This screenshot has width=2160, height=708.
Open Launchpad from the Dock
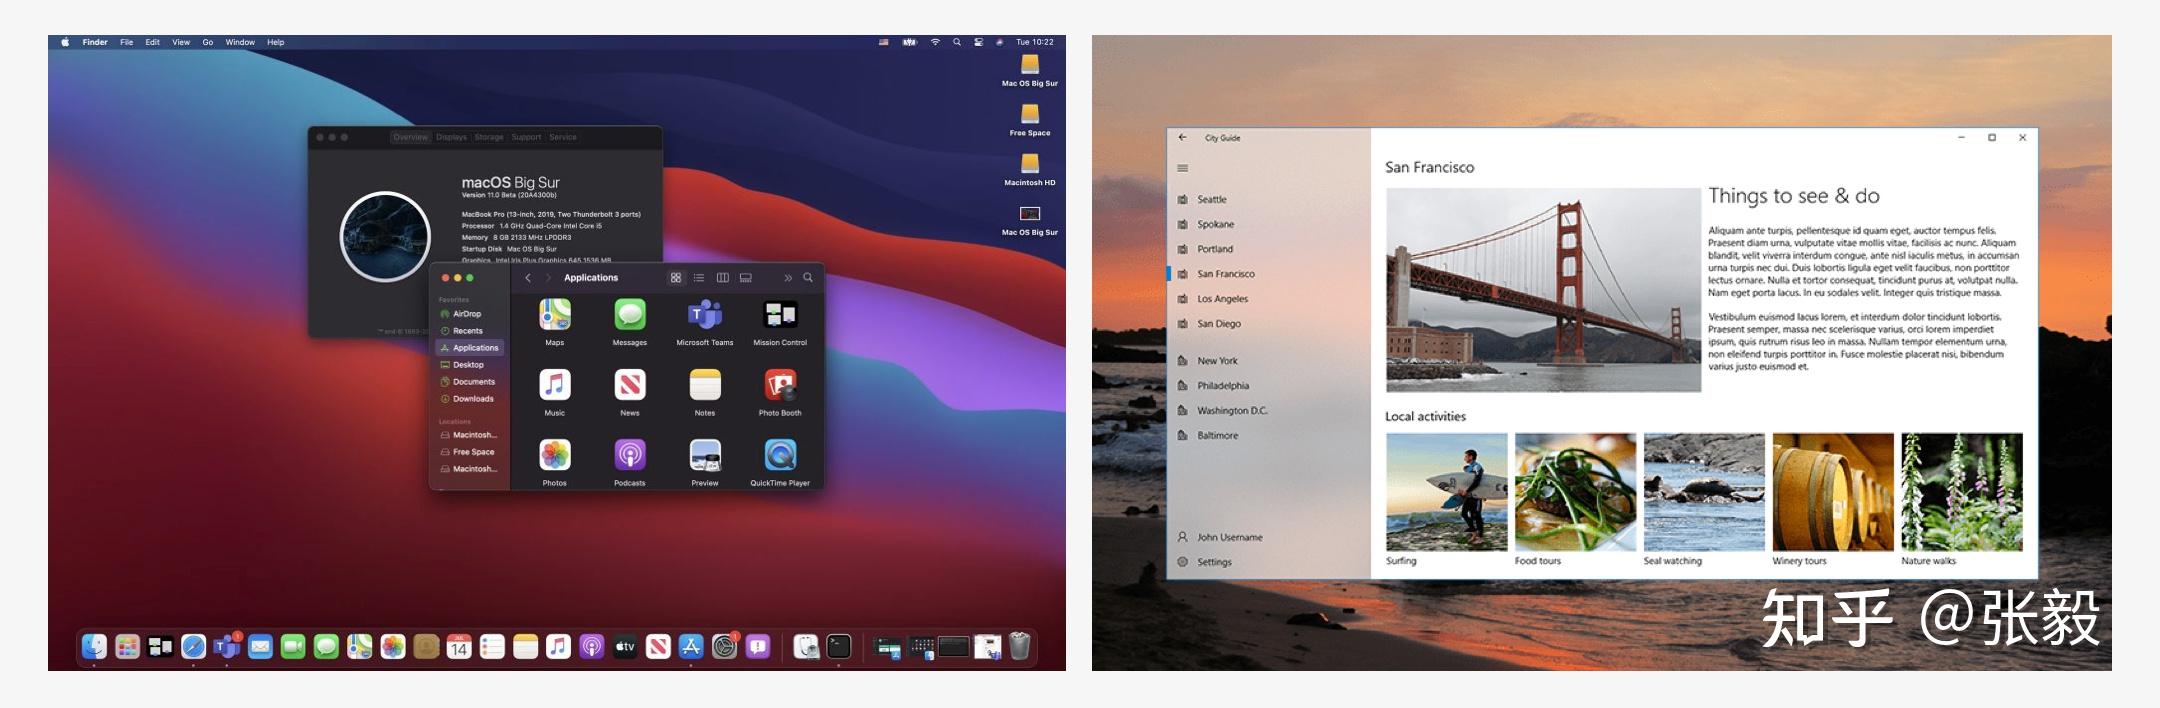click(x=127, y=647)
